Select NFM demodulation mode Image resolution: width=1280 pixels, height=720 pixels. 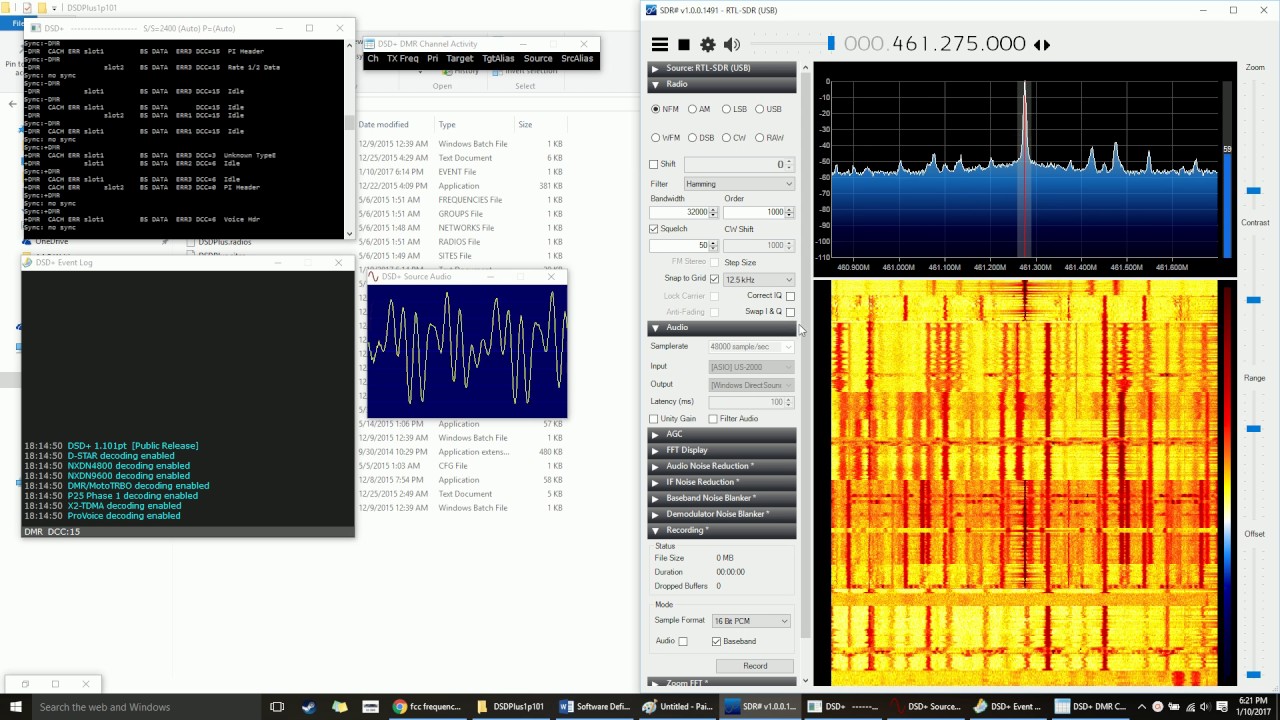665,109
